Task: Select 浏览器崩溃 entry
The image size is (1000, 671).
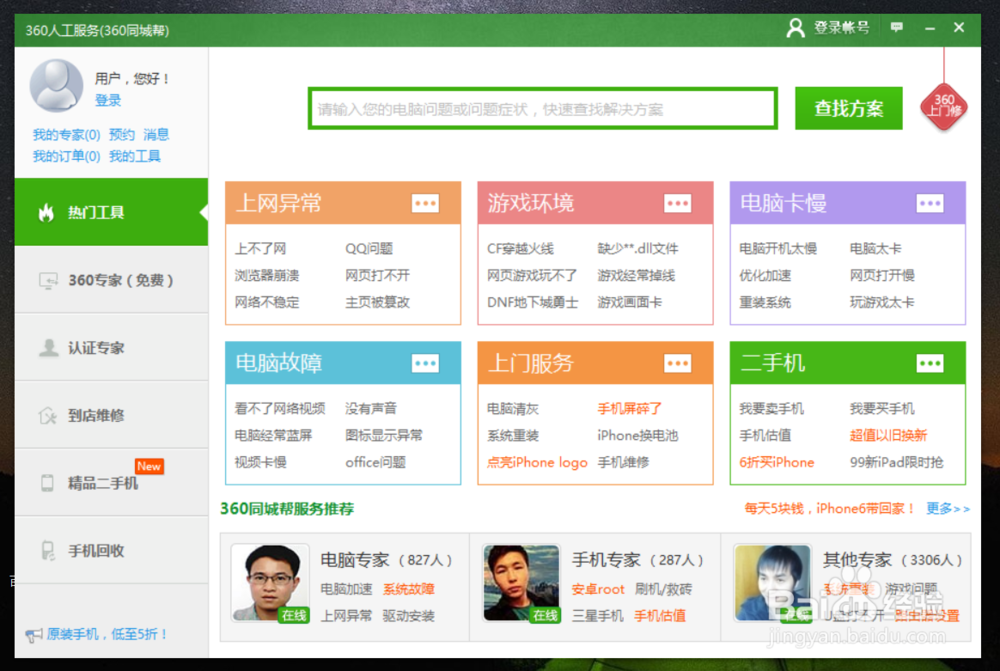Action: pyautogui.click(x=267, y=276)
